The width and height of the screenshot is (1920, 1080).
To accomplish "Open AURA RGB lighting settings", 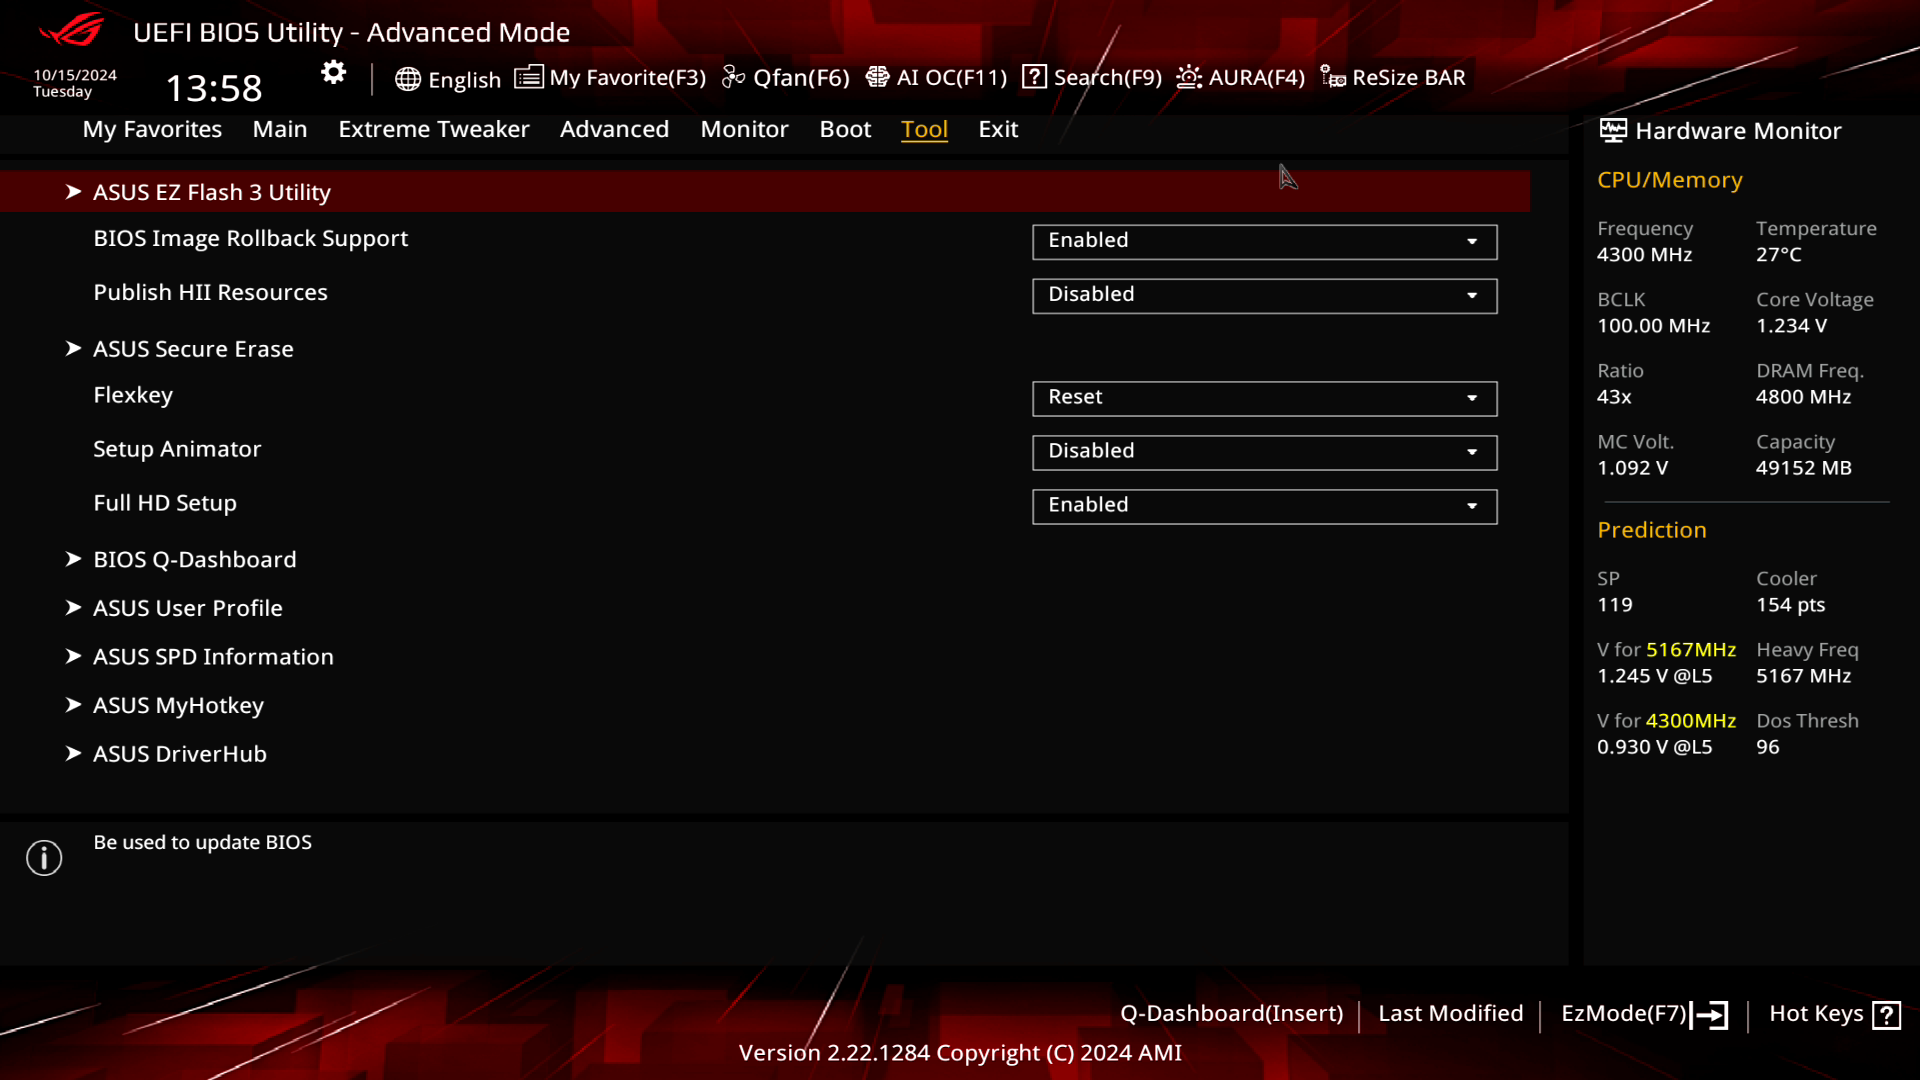I will coord(1241,76).
